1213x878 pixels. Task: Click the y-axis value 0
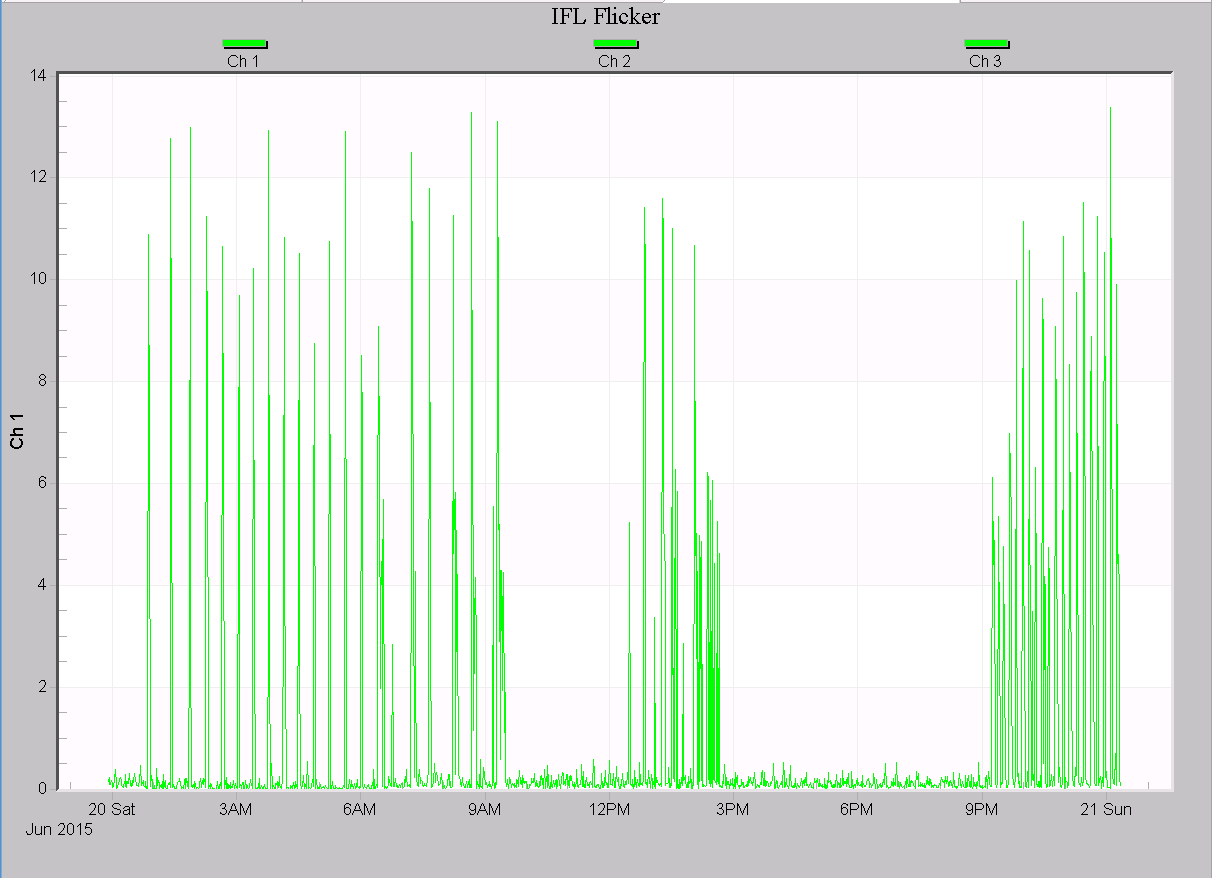(x=42, y=789)
